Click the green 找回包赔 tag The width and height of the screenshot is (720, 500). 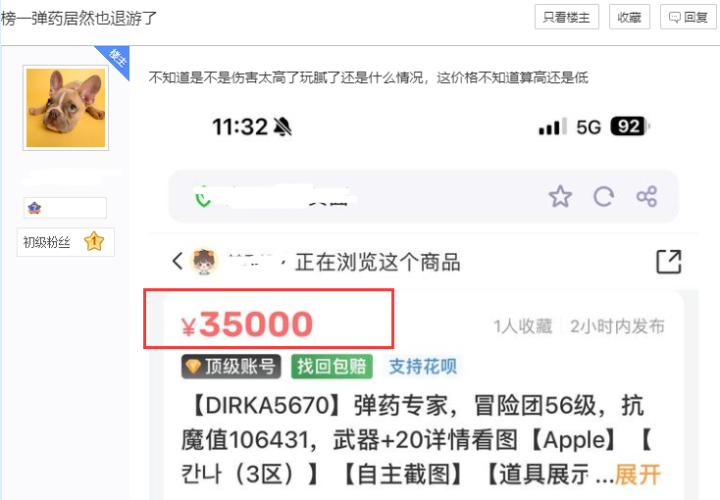click(x=332, y=366)
